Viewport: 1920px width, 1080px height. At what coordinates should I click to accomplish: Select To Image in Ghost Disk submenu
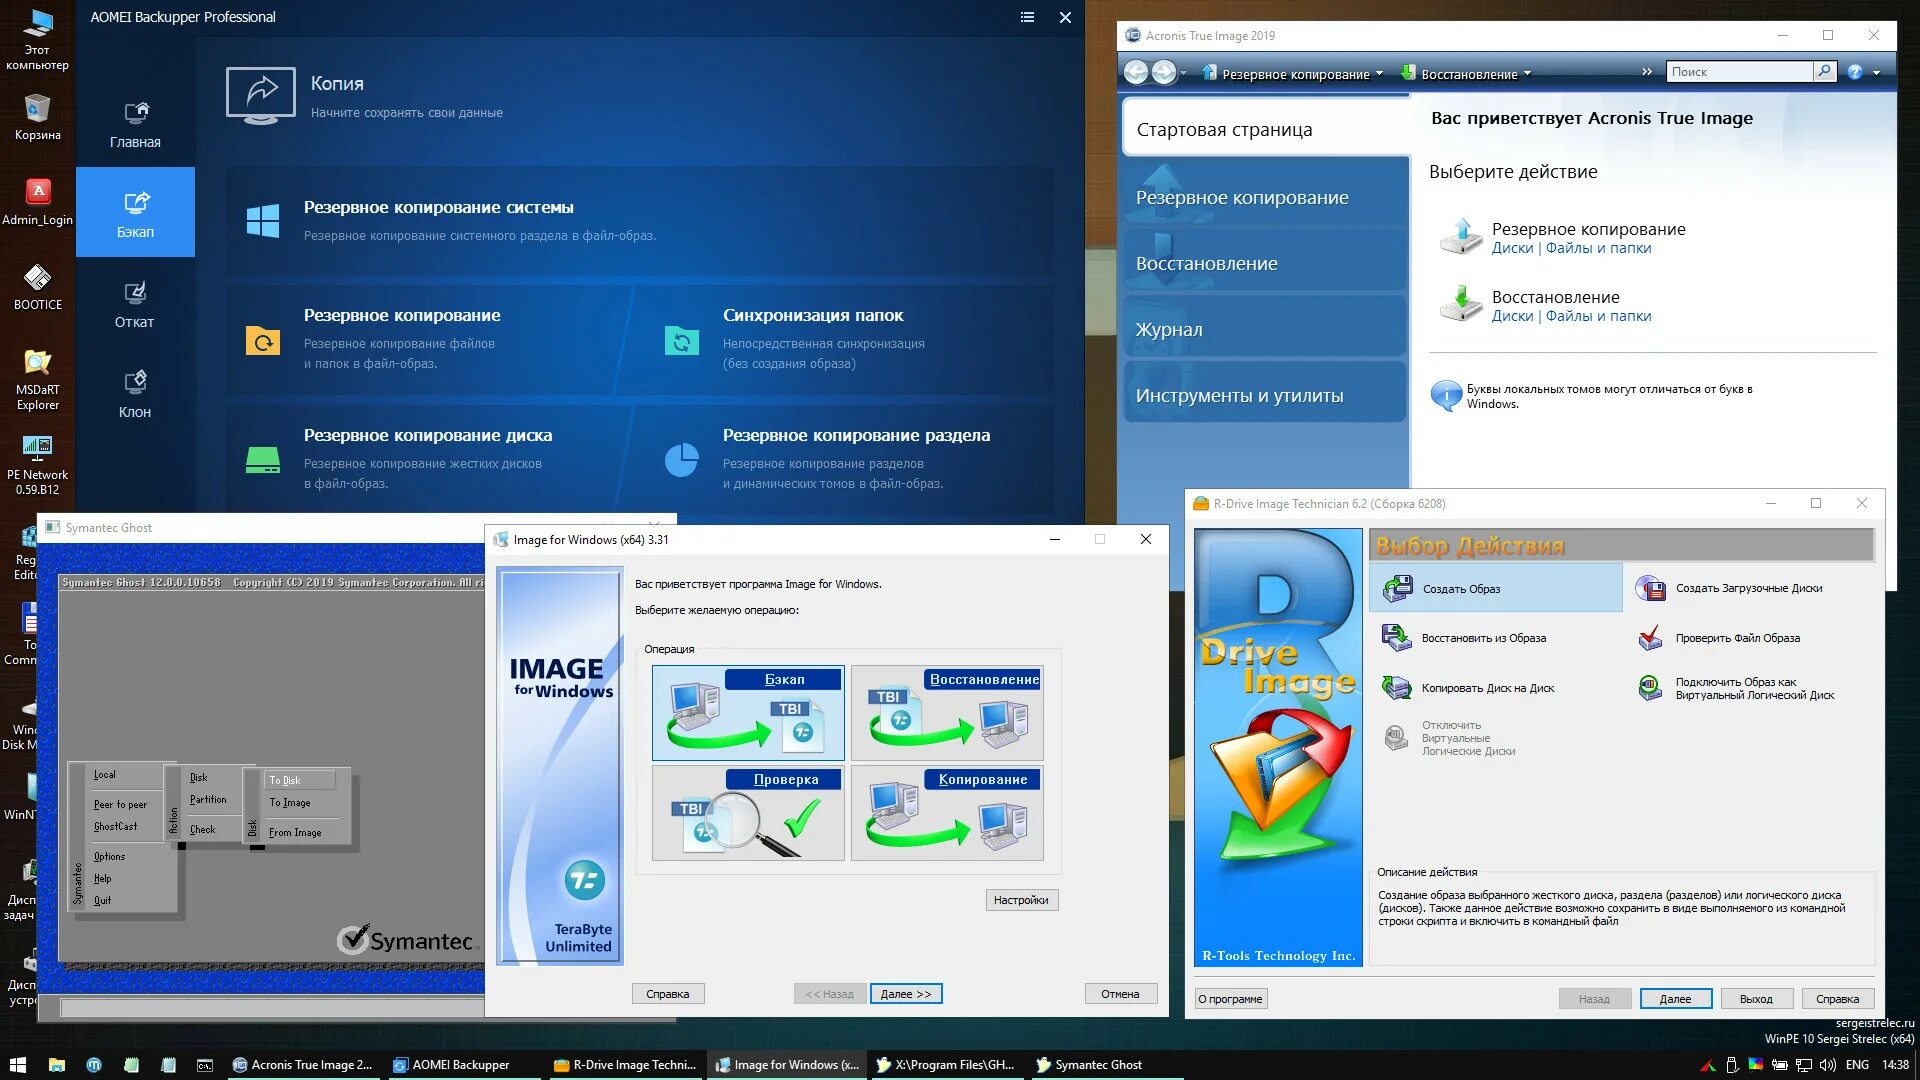[x=290, y=803]
